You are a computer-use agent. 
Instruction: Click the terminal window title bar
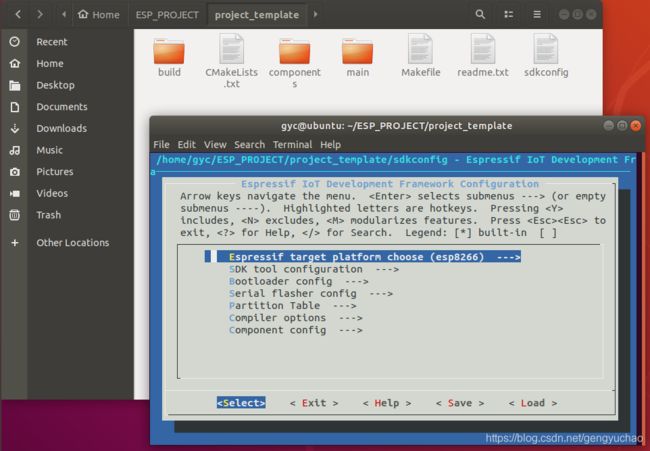tap(396, 126)
